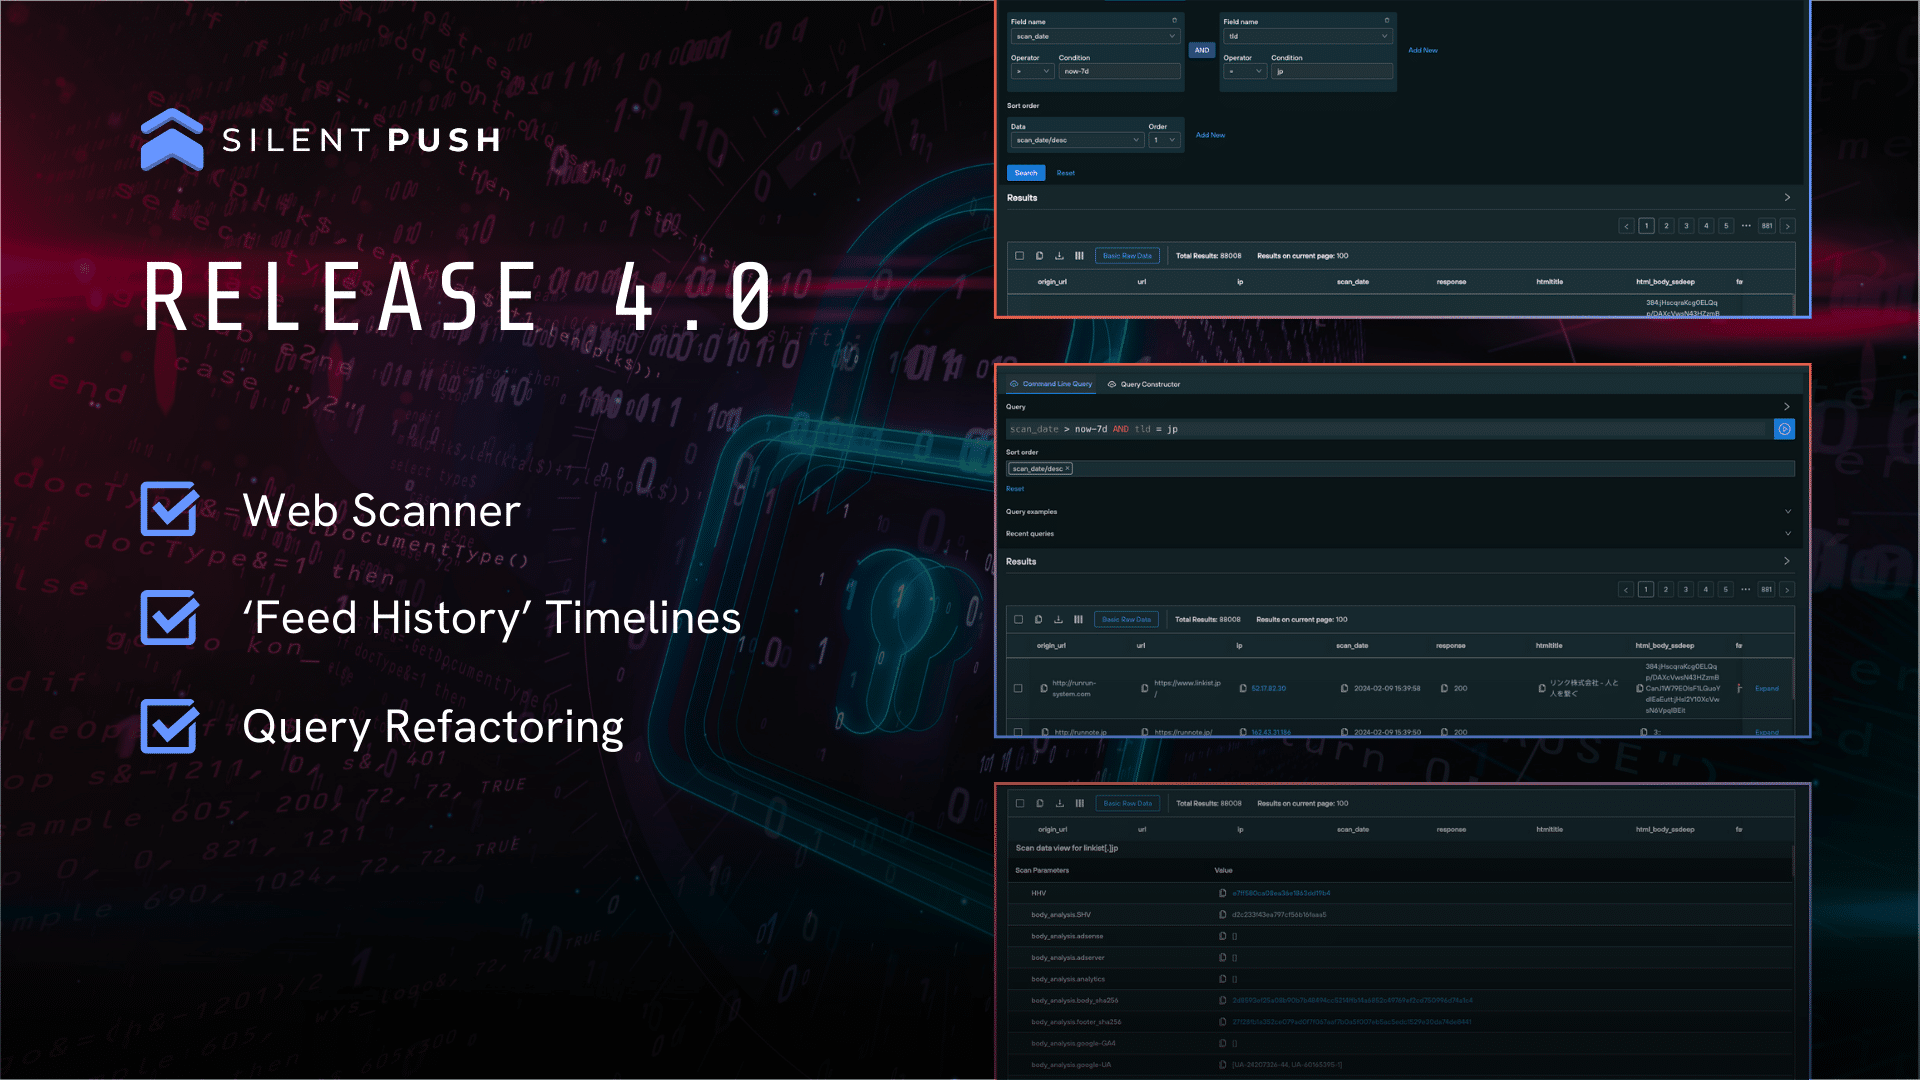Copy body_analysis.SHV value icon
The width and height of the screenshot is (1920, 1080).
point(1222,915)
